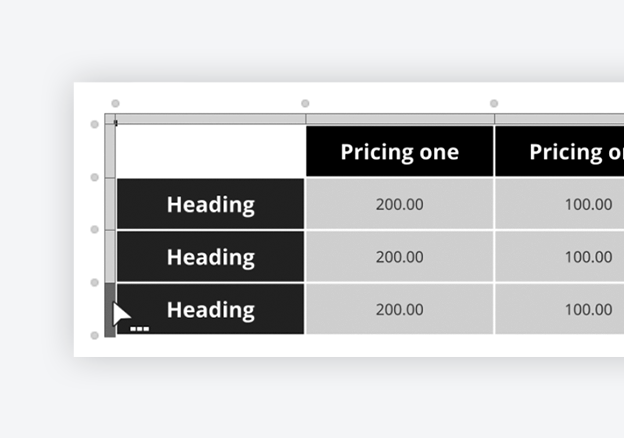This screenshot has height=438, width=624.
Task: Select the Pricing one header cell
Action: [x=399, y=151]
